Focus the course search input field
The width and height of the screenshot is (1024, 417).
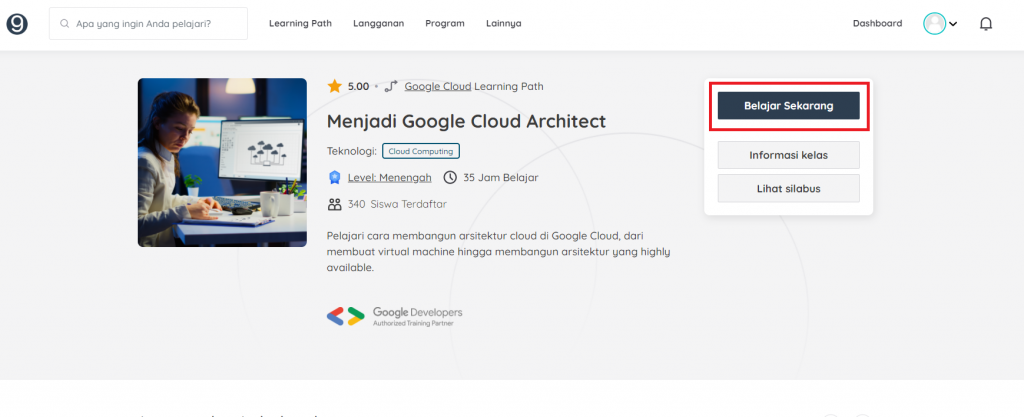point(158,23)
